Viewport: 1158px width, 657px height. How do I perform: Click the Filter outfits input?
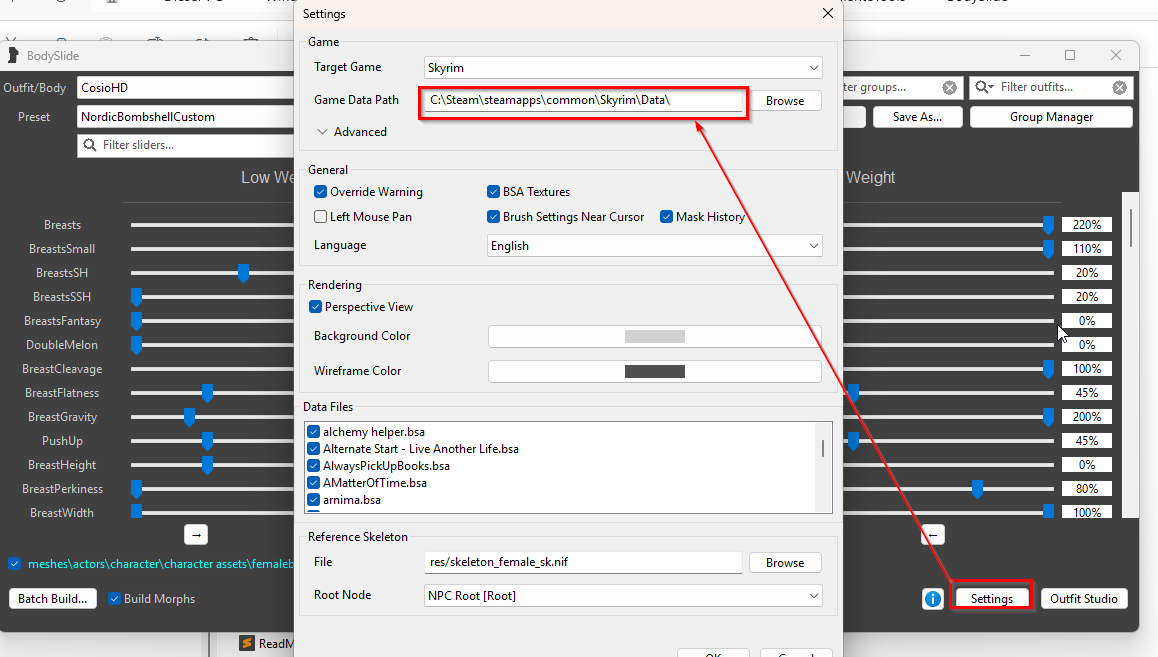pyautogui.click(x=1051, y=87)
